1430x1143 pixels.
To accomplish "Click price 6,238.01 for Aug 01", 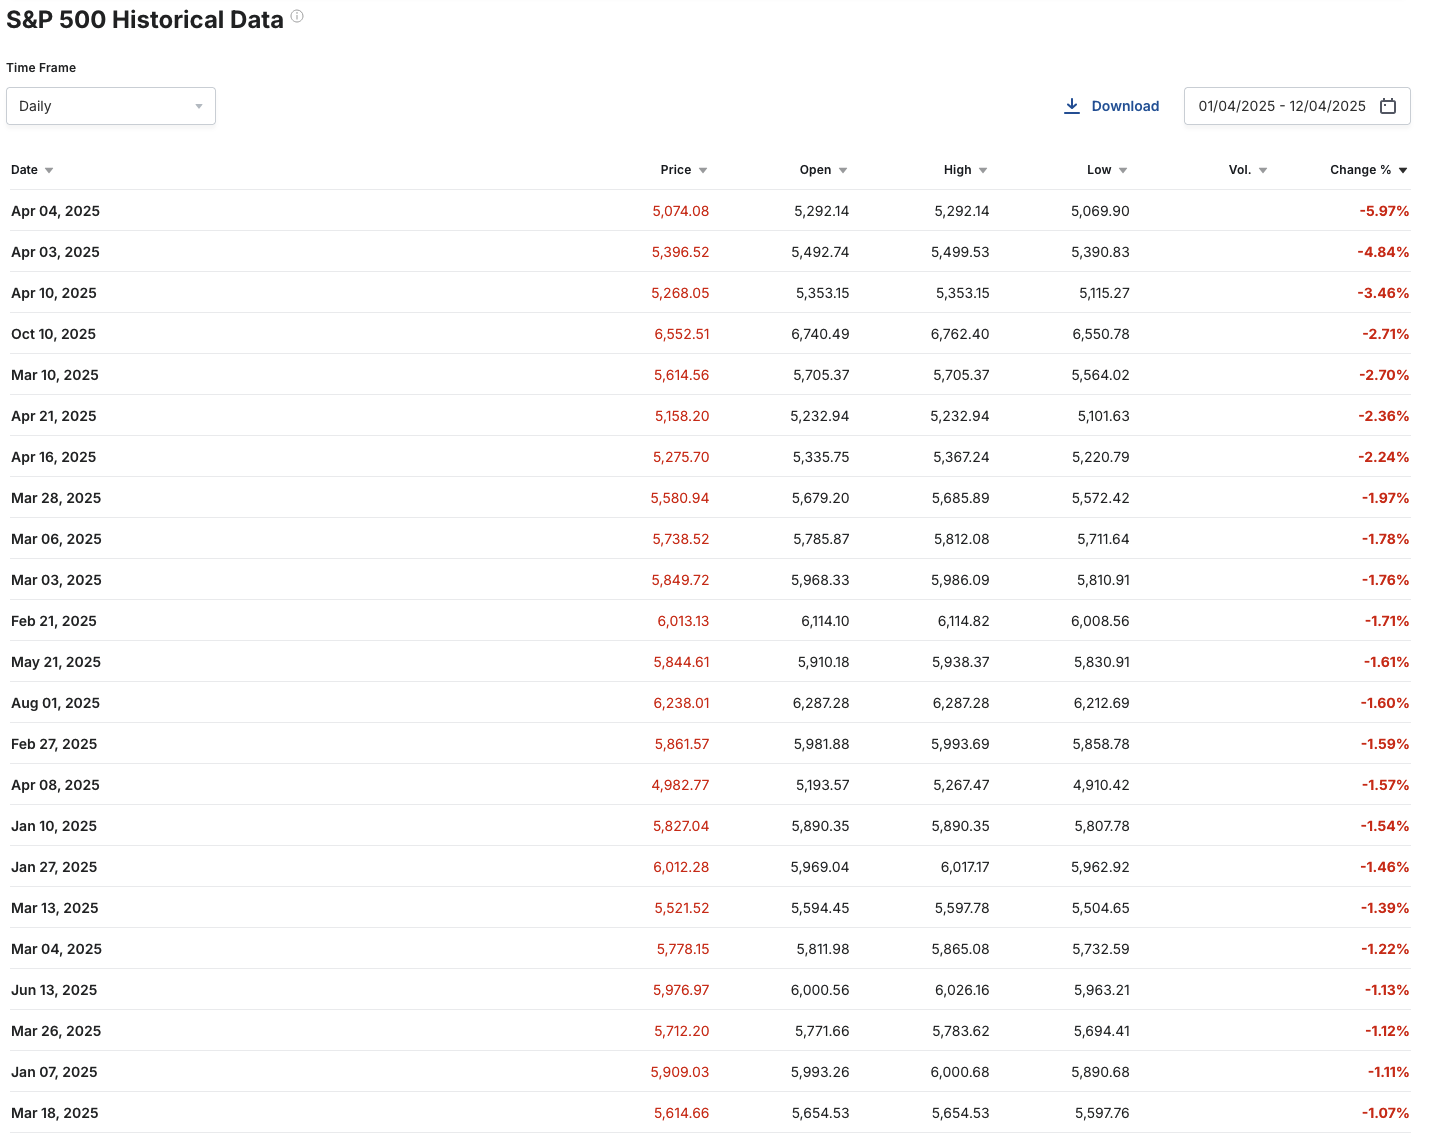I will point(681,703).
